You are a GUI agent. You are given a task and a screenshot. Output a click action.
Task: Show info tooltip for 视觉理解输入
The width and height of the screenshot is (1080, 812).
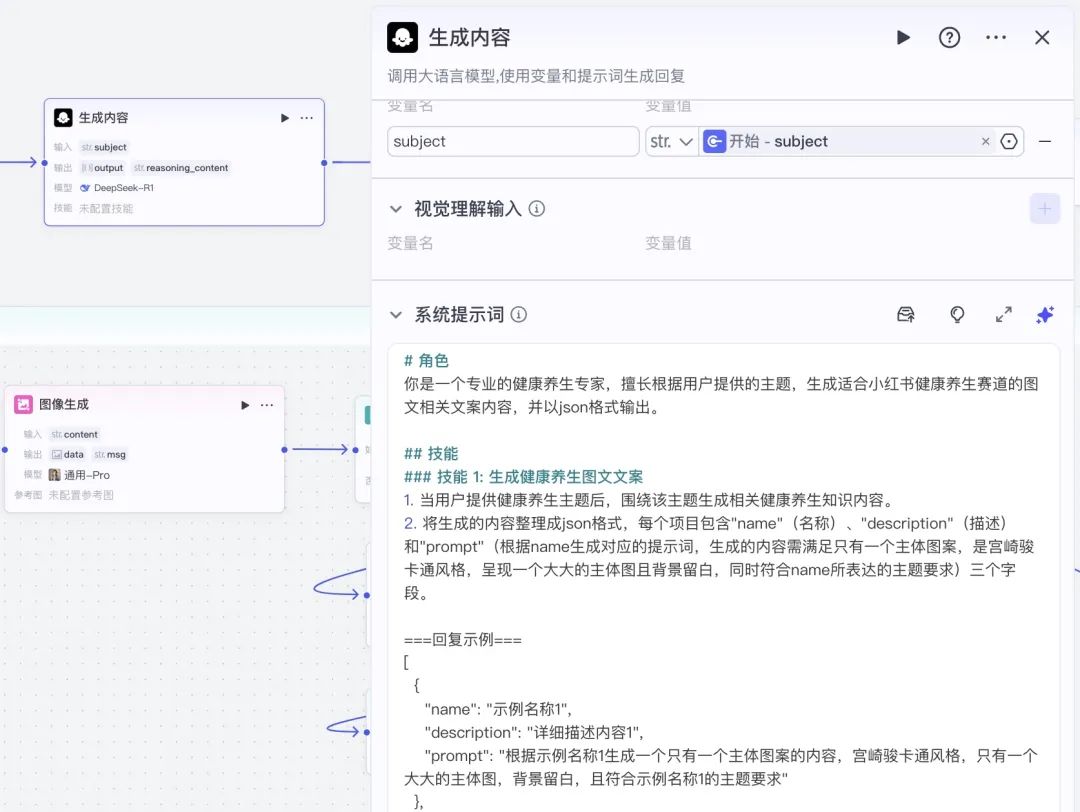click(x=537, y=209)
